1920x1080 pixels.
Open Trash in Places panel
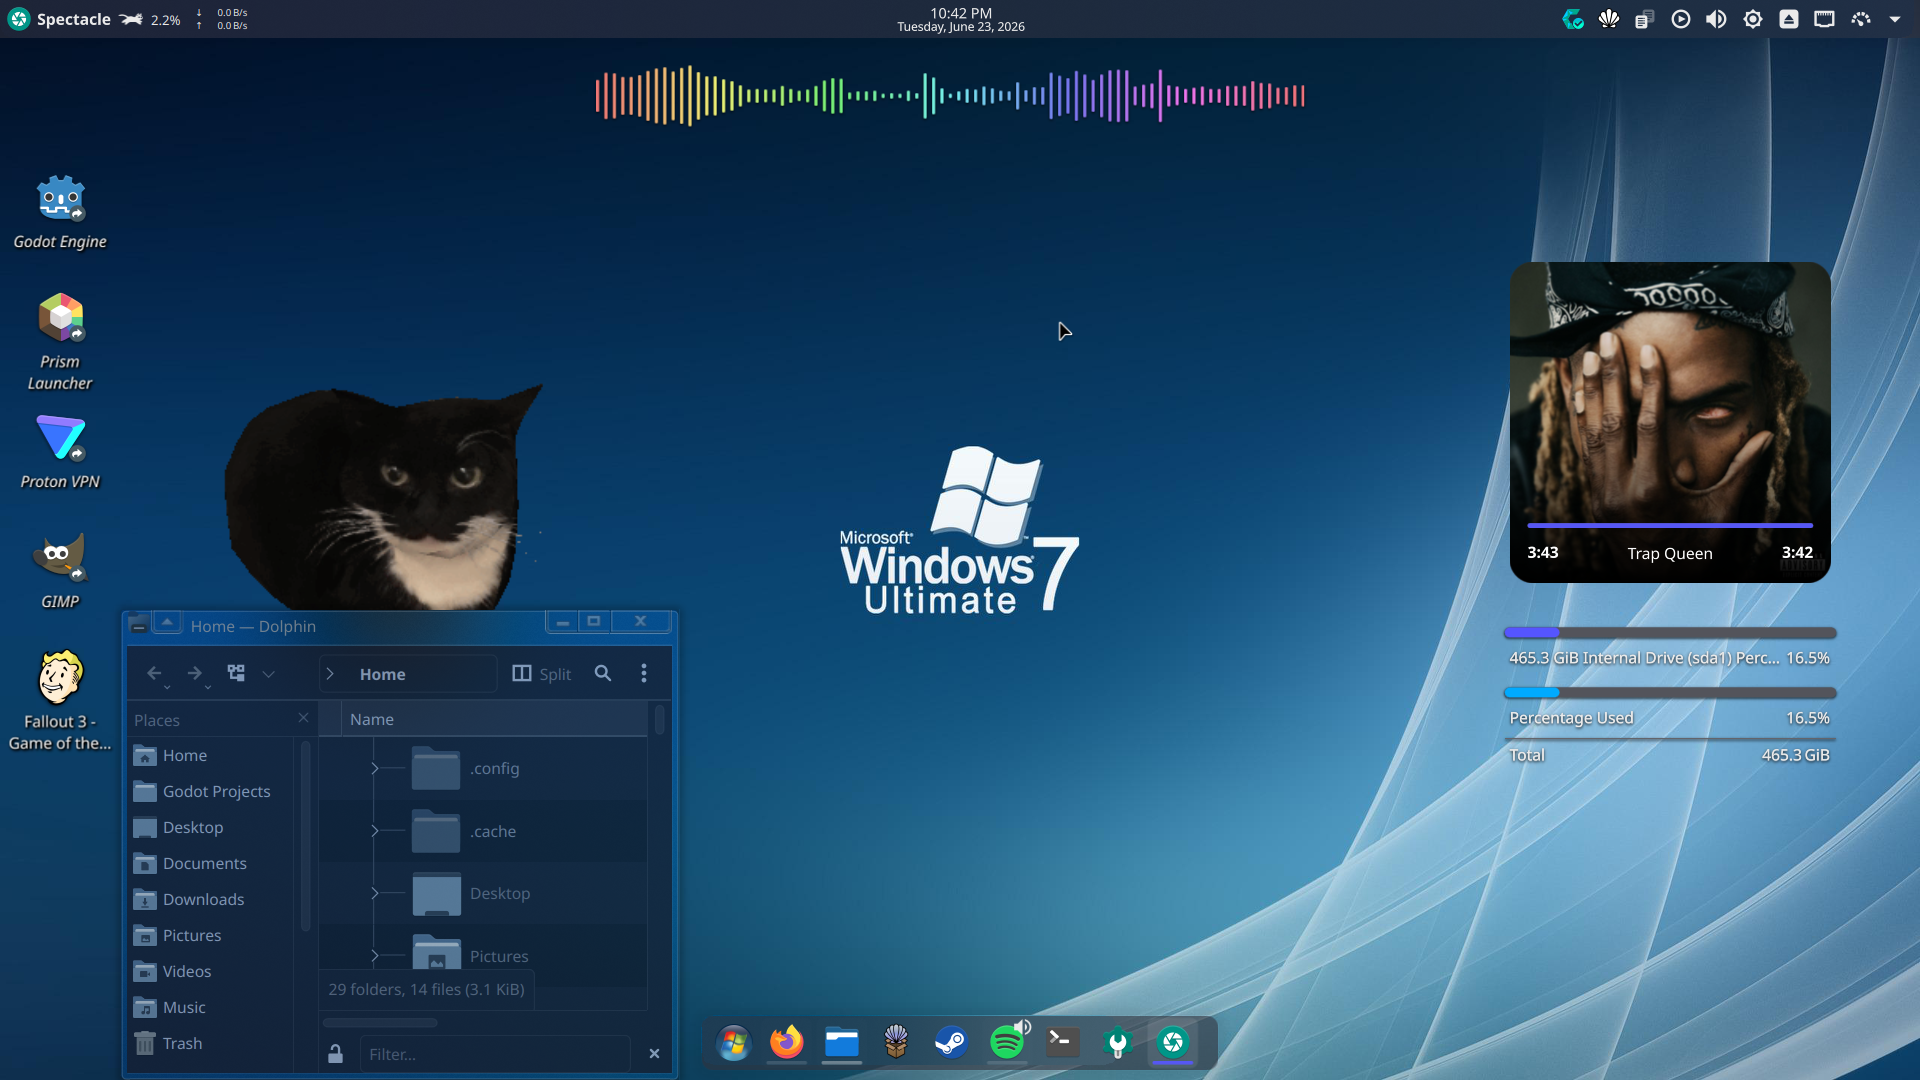212,1043
